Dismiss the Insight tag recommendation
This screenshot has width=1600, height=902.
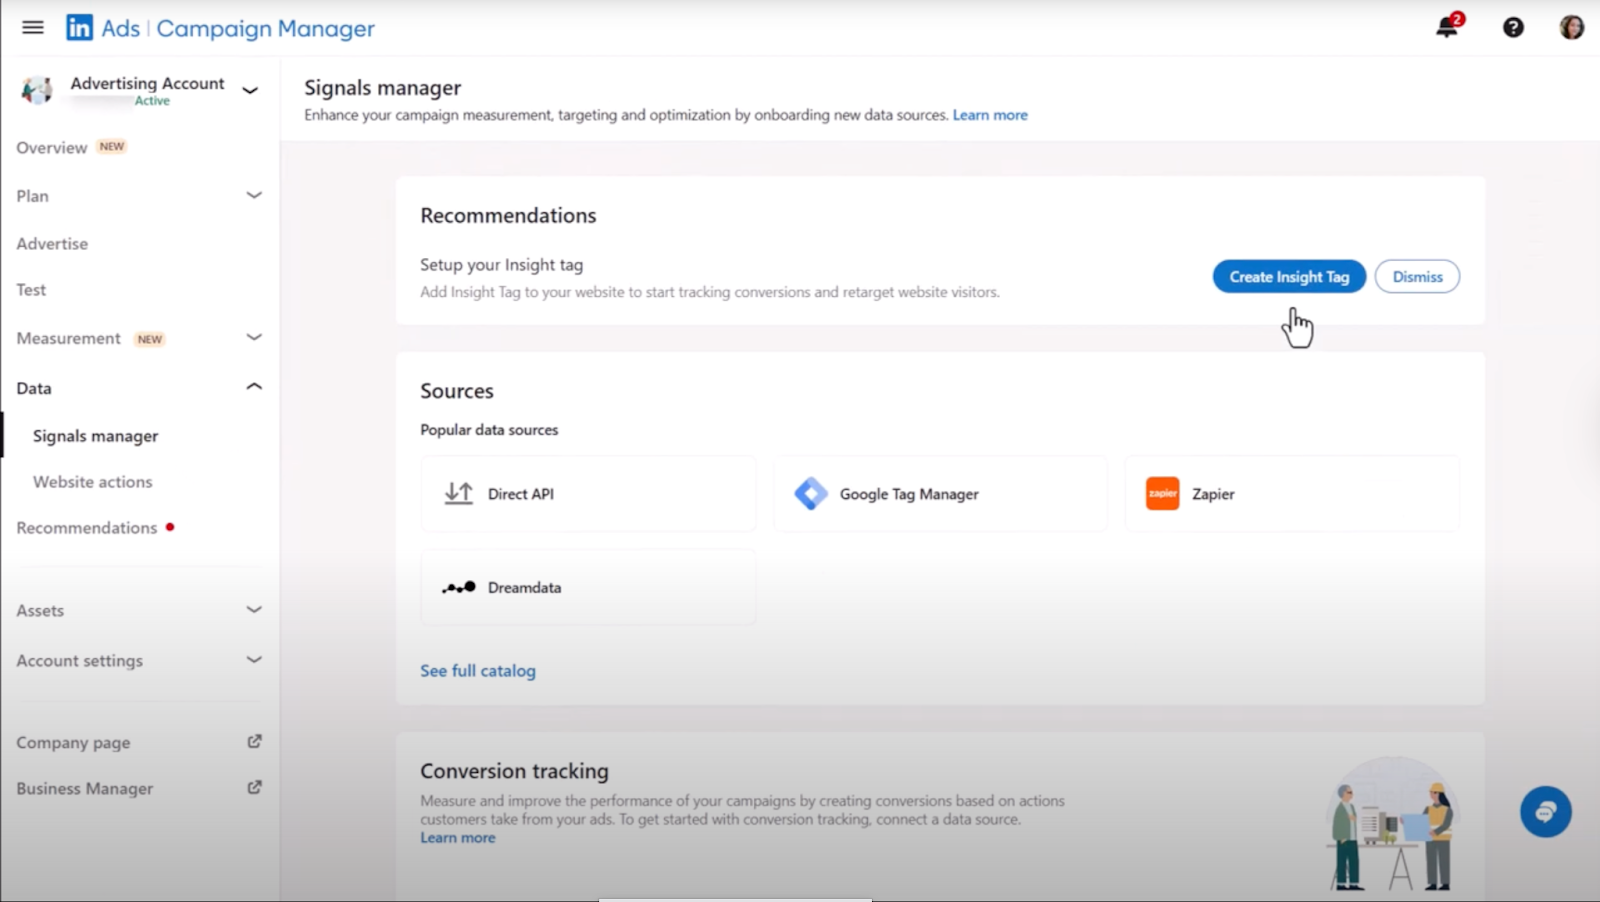tap(1417, 276)
